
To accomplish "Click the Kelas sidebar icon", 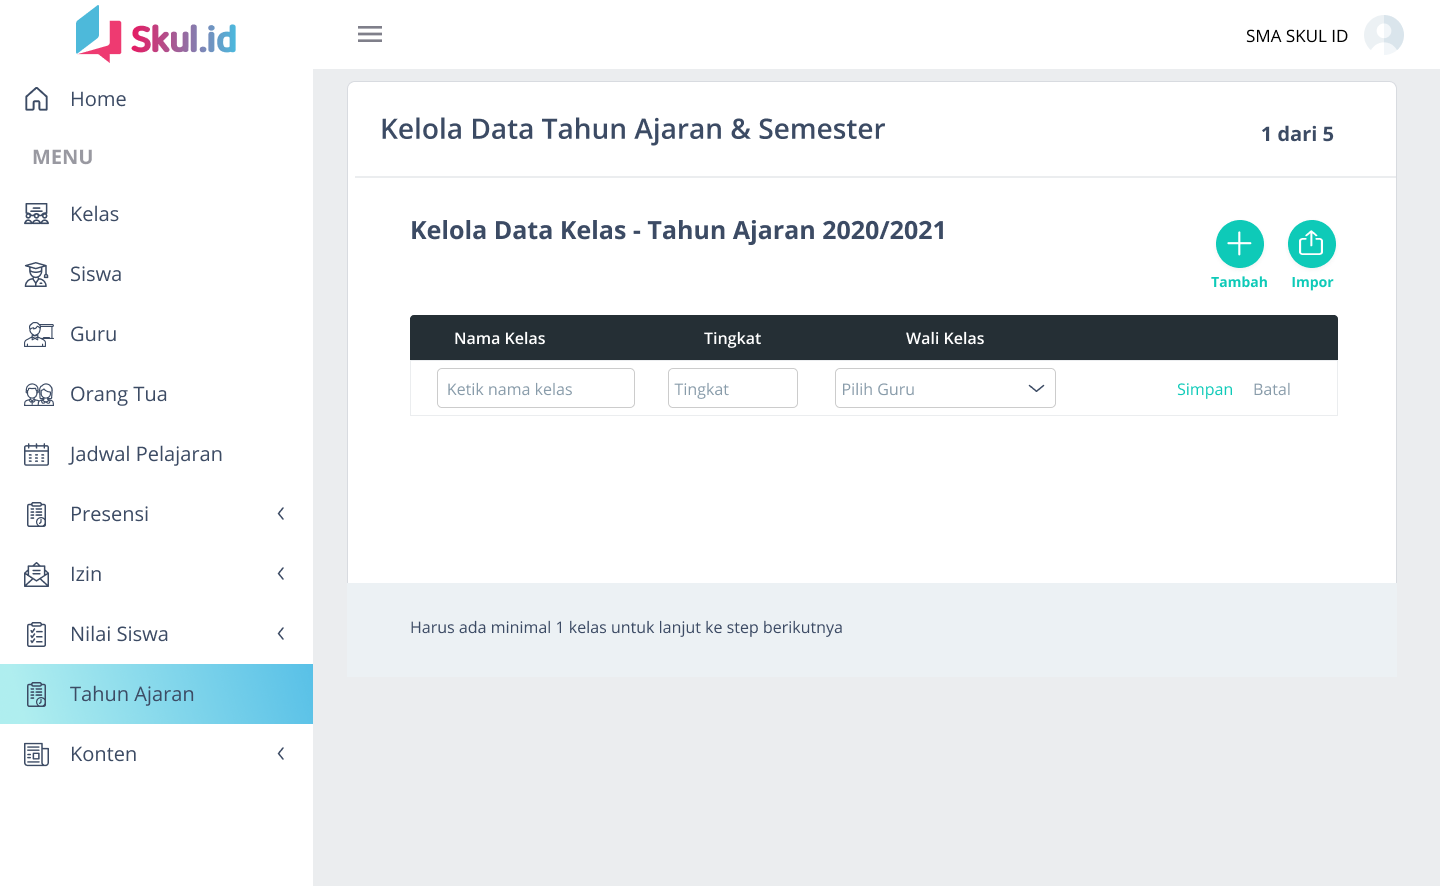I will pos(37,214).
